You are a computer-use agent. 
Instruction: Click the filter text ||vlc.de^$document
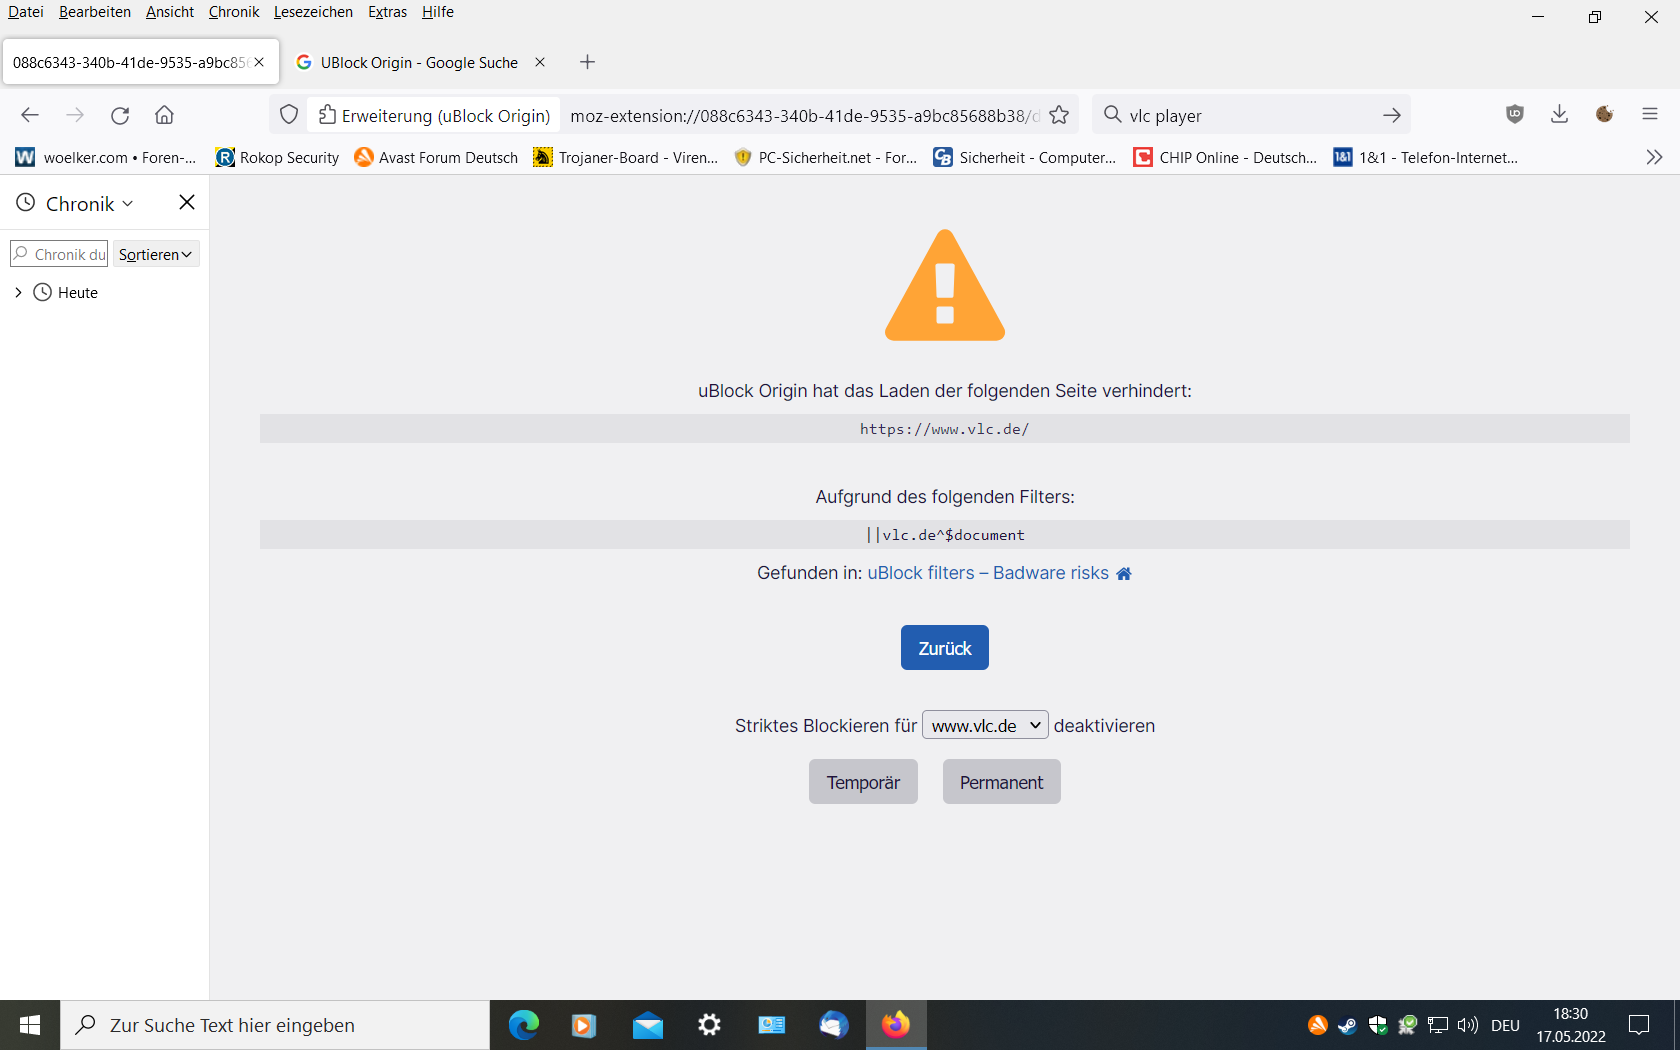945,535
